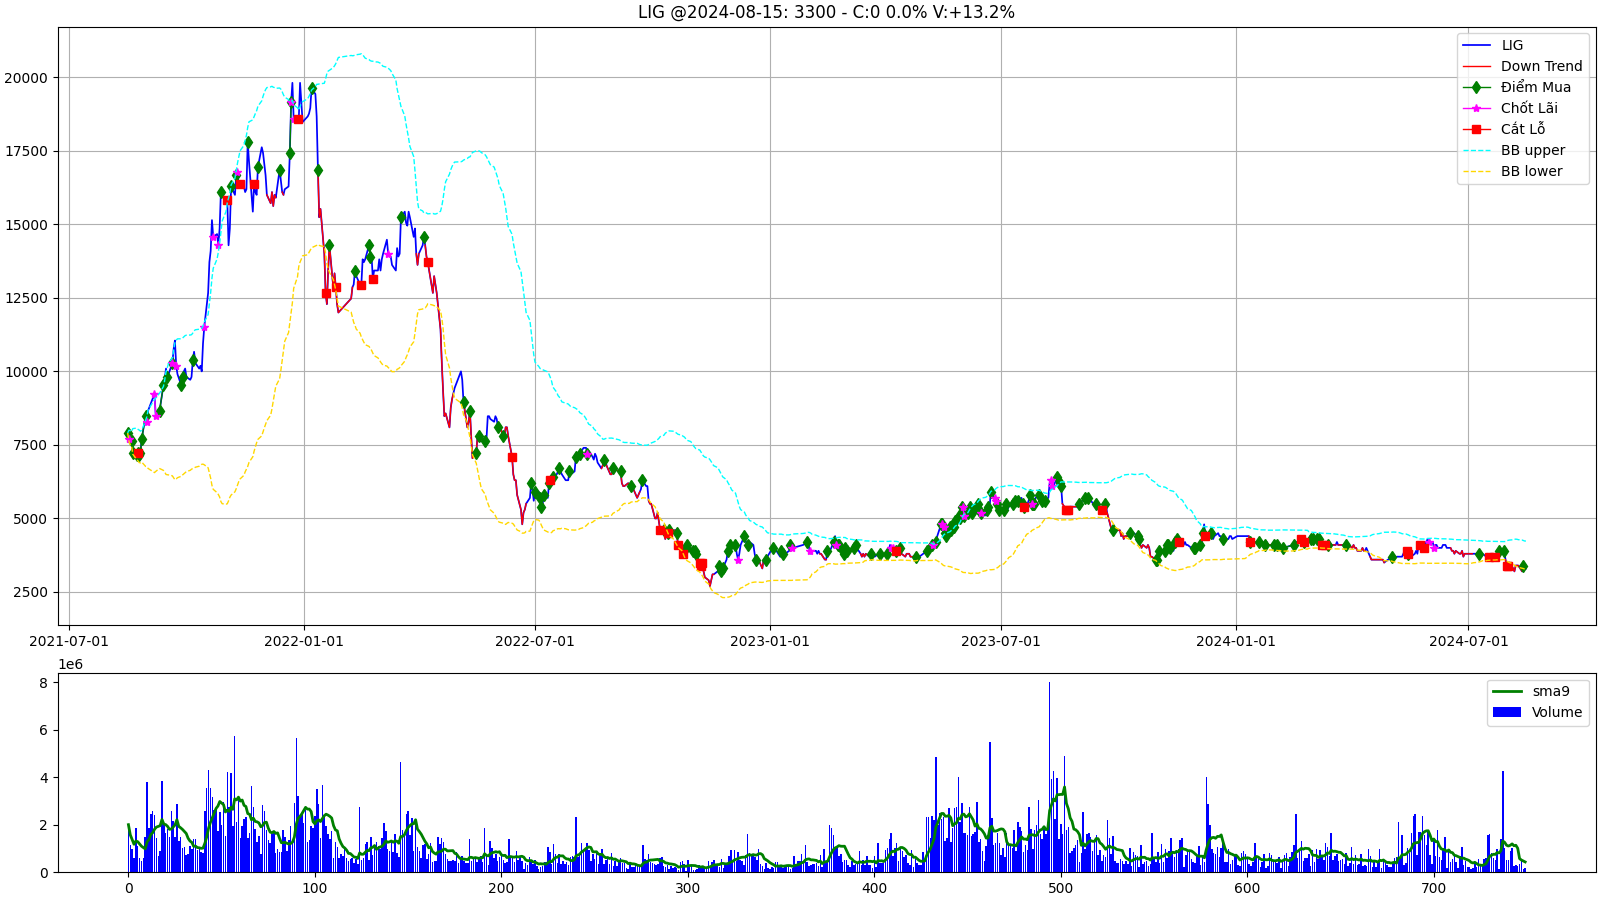Click the buy diamond at the price peak near 2022-01-01

[312, 88]
